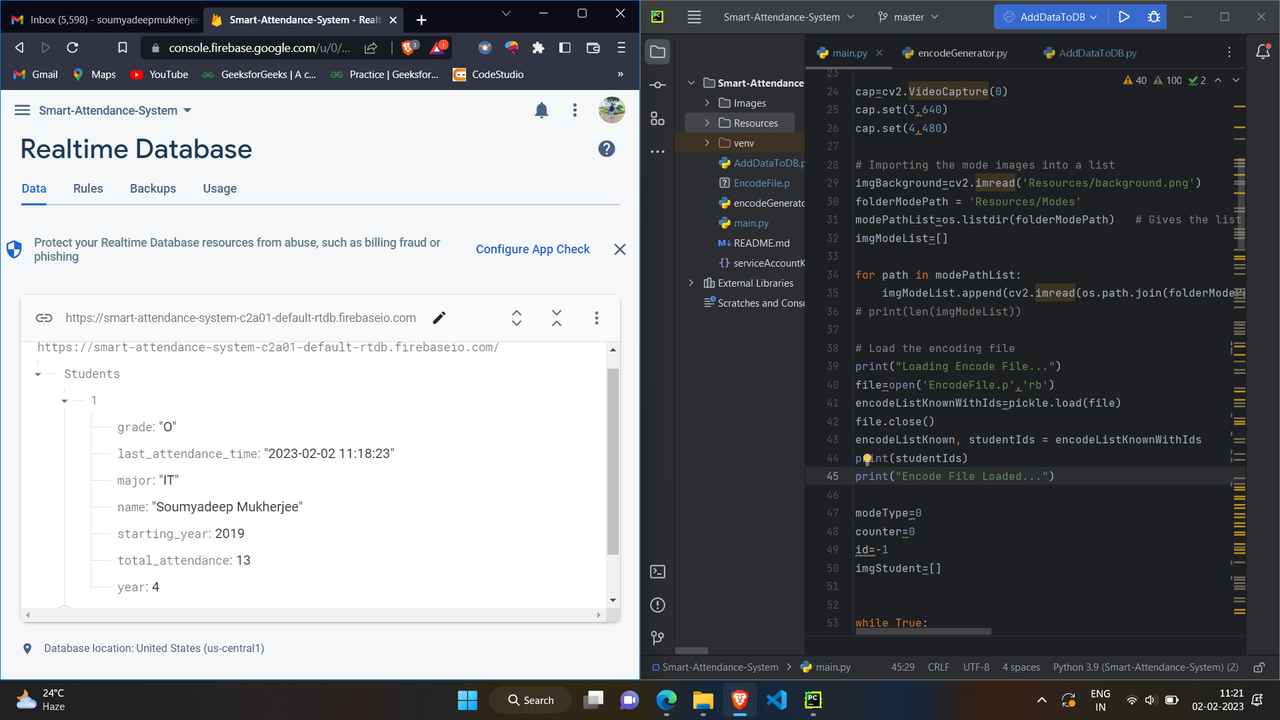This screenshot has height=720, width=1280.
Task: Open database more options menu
Action: point(597,318)
